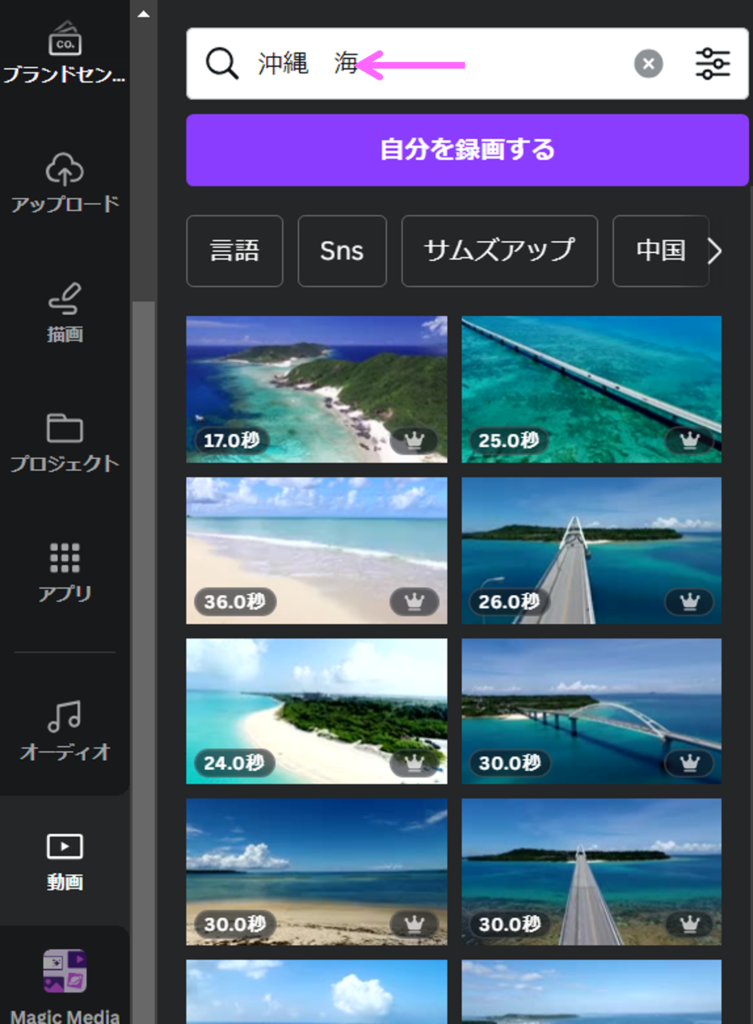Select the 17.0秒 island aerial video
This screenshot has width=753, height=1024.
point(316,388)
